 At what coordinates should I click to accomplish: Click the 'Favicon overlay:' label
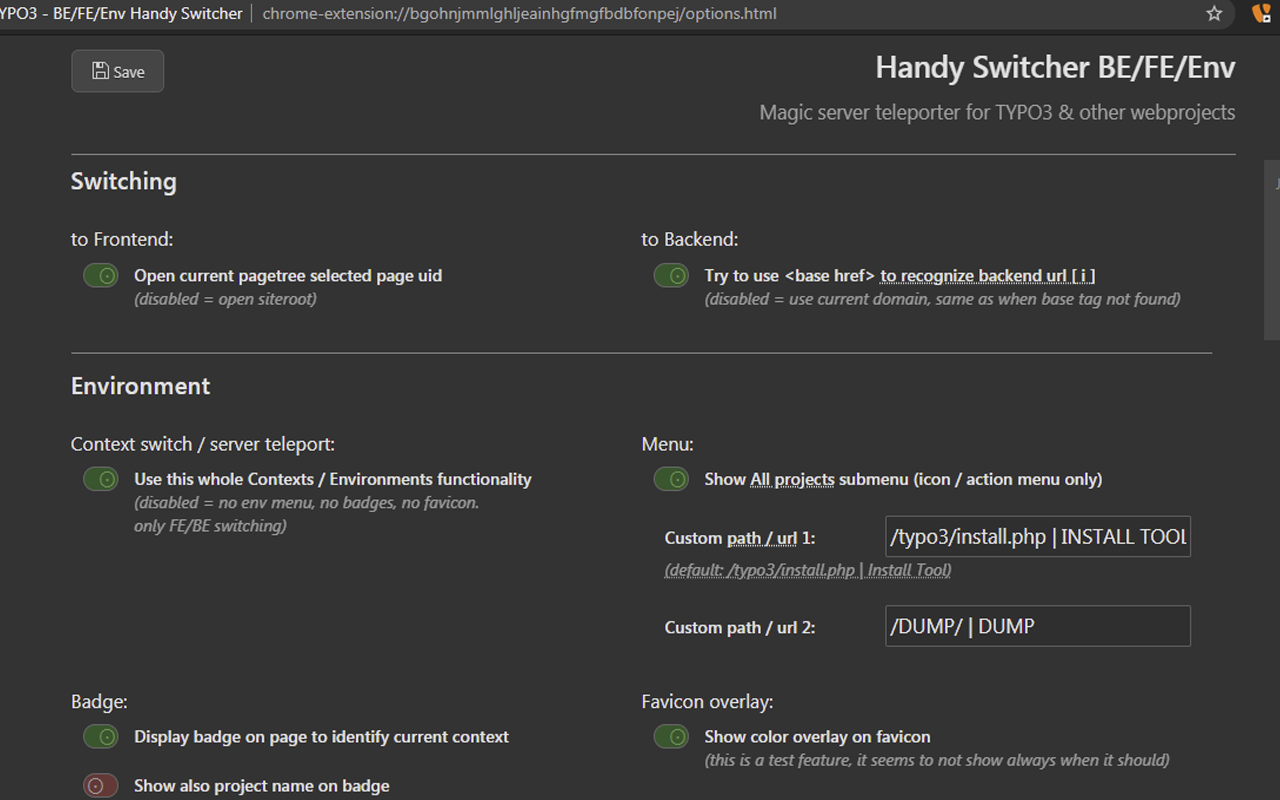(707, 702)
